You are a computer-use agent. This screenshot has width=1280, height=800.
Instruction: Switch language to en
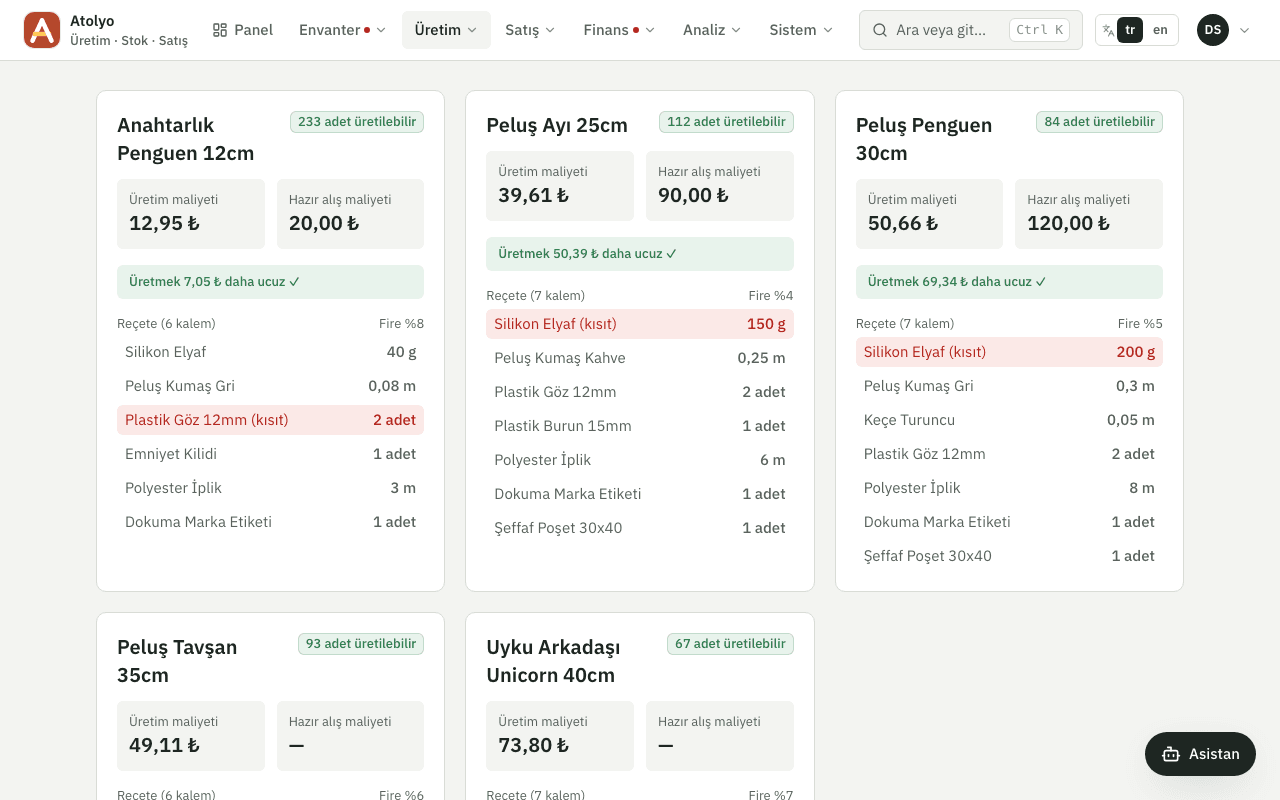click(x=1160, y=30)
